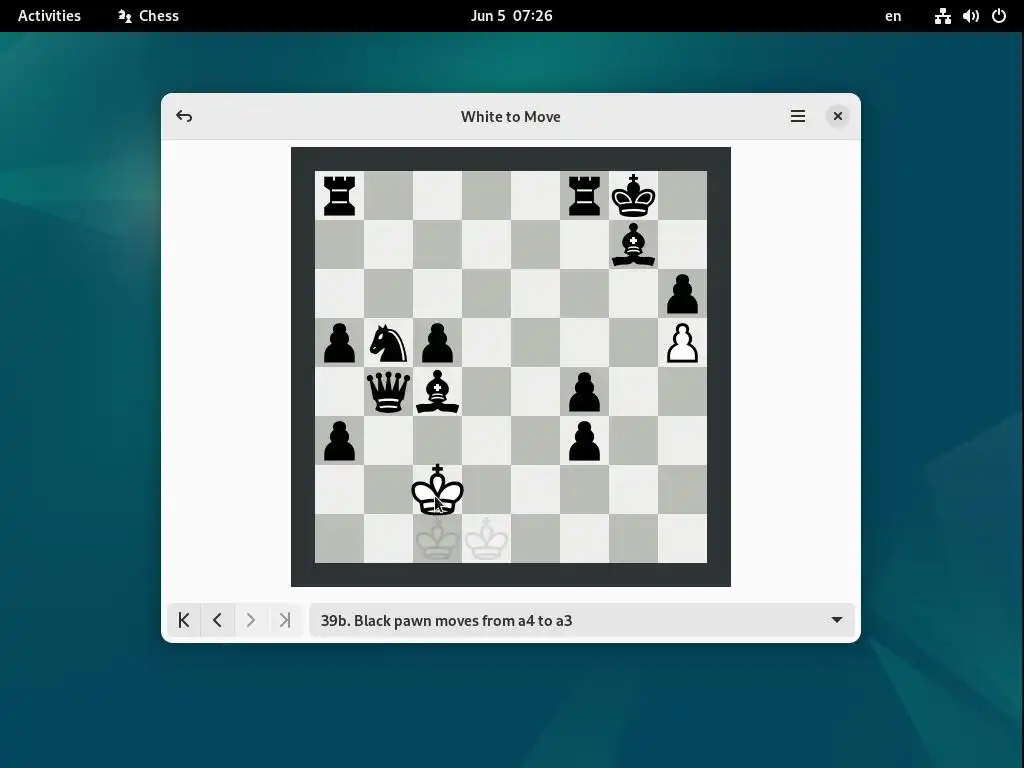Image resolution: width=1024 pixels, height=768 pixels.
Task: Click the black pawn on f4
Action: (x=584, y=392)
